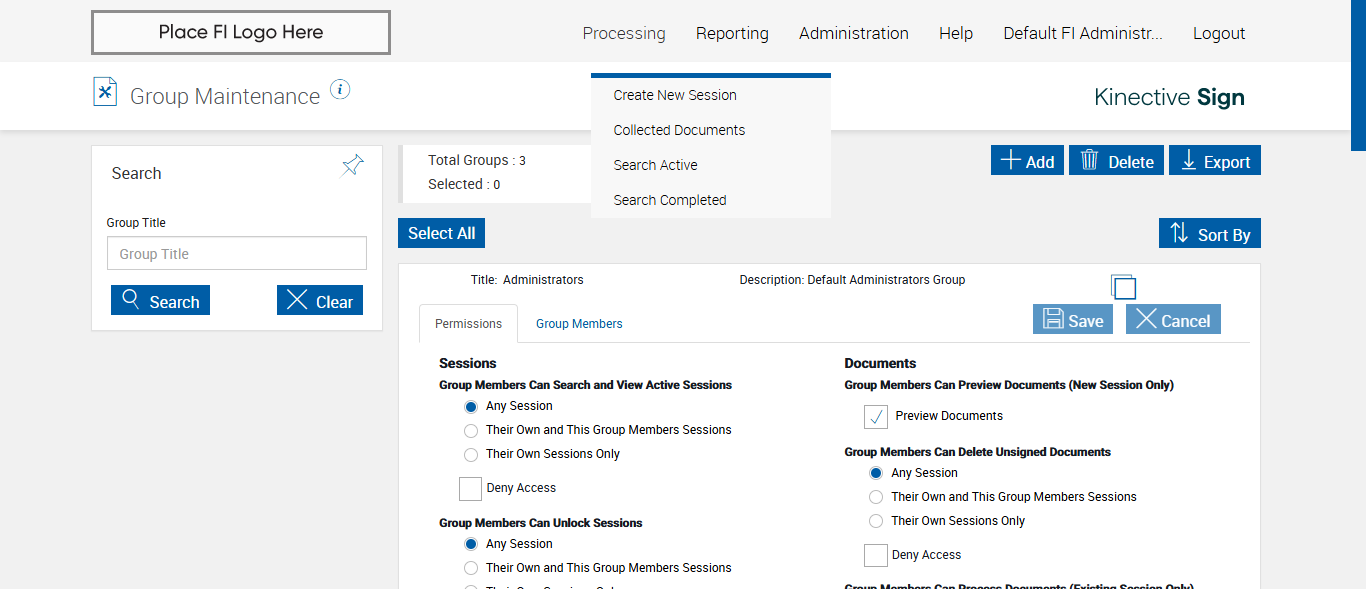Screen dimensions: 1366x589
Task: Check the Preview Documents checkbox
Action: click(x=876, y=417)
